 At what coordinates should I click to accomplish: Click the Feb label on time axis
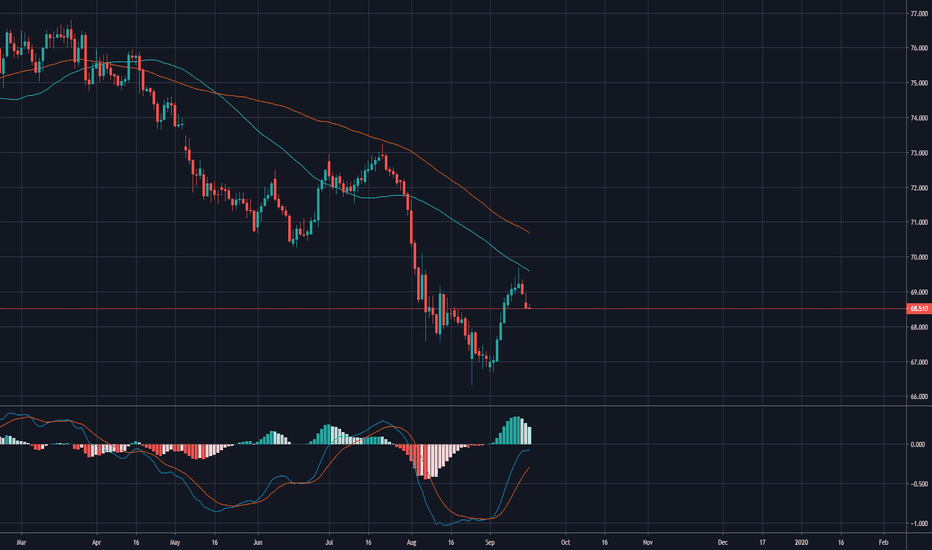click(x=883, y=542)
